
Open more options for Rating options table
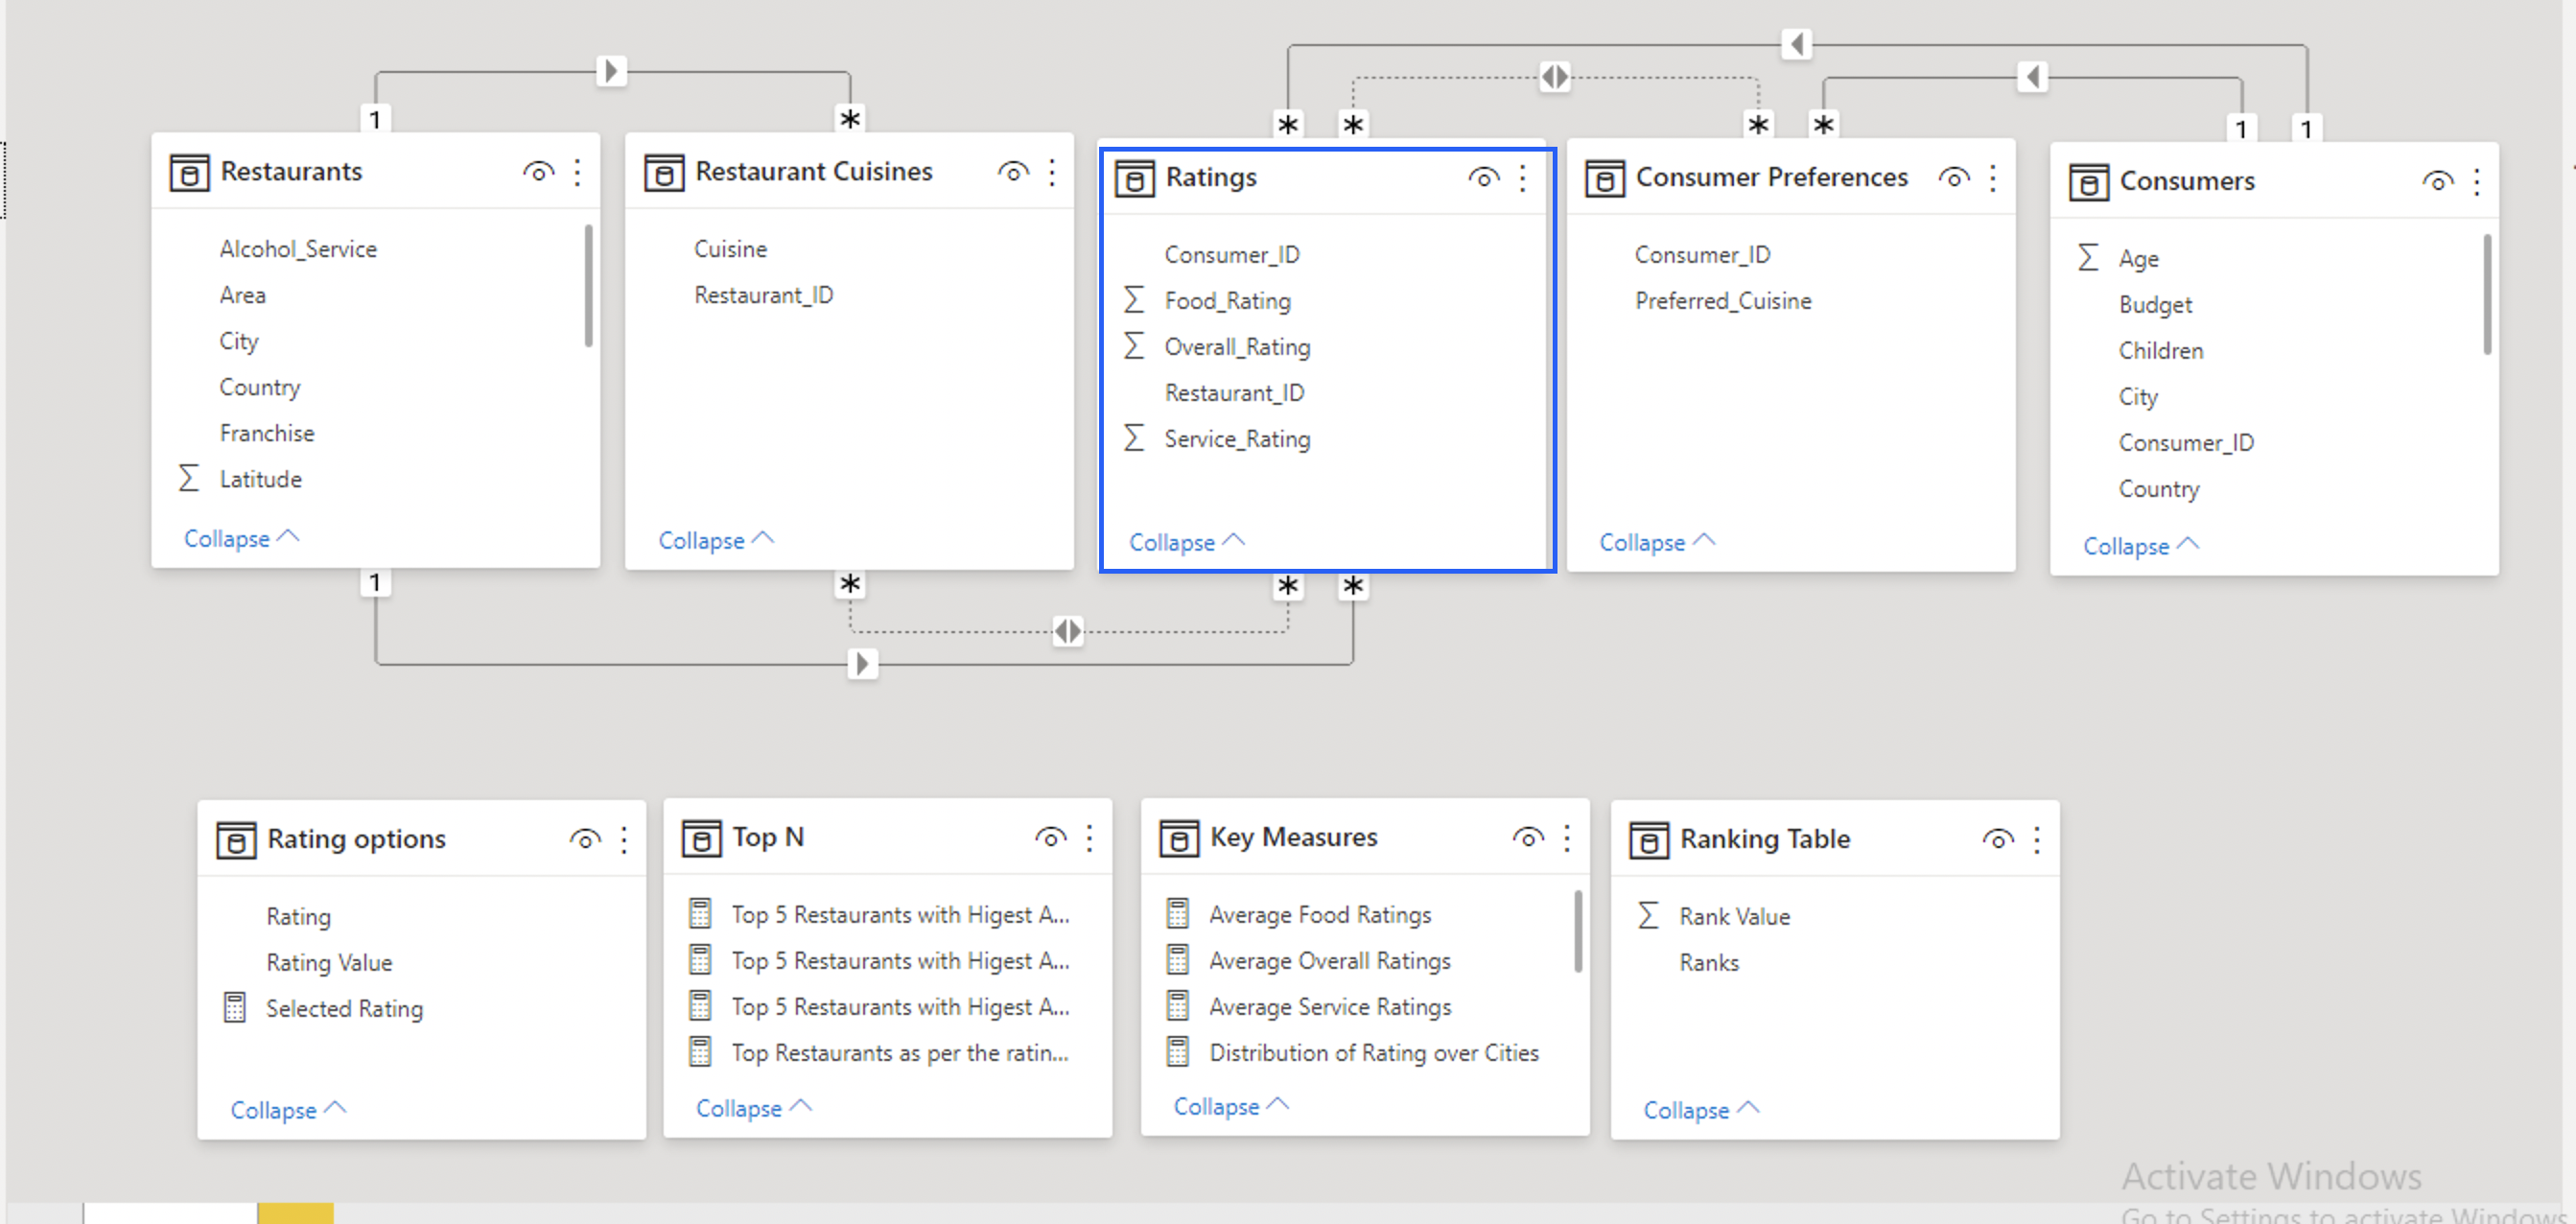click(x=624, y=840)
